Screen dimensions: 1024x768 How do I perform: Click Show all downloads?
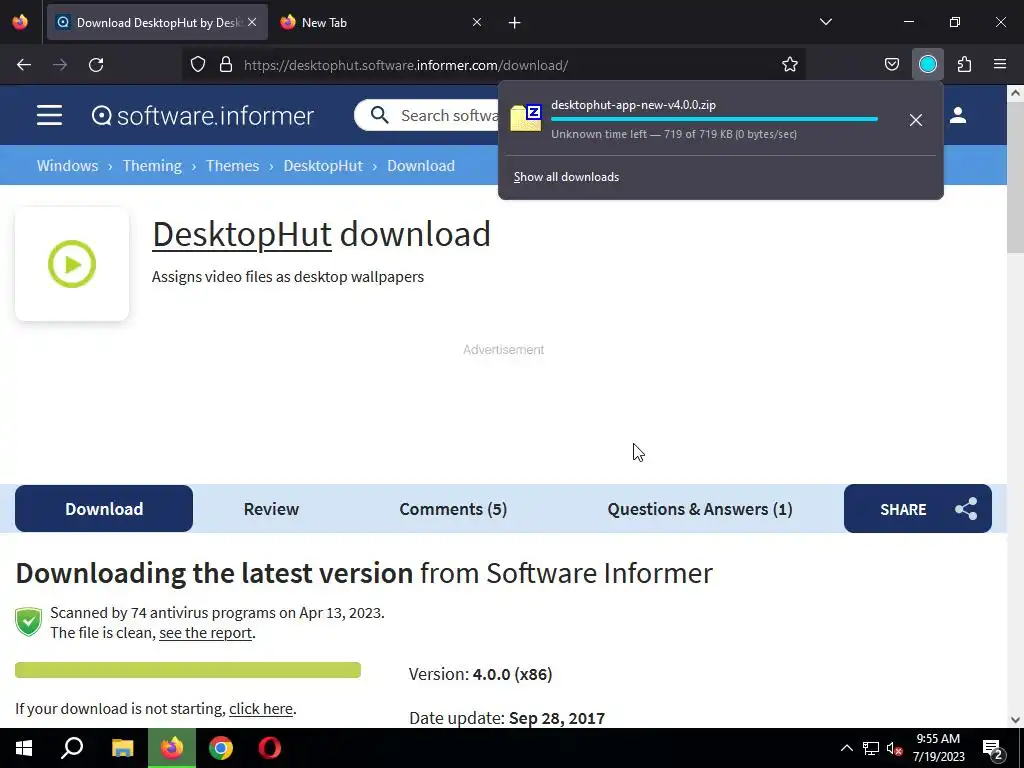tap(566, 177)
